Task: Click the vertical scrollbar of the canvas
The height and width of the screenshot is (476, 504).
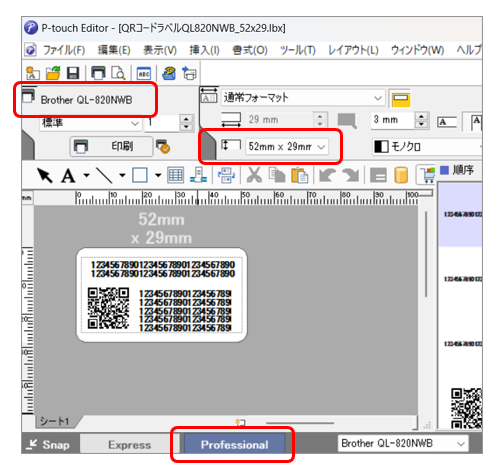Action: click(426, 253)
